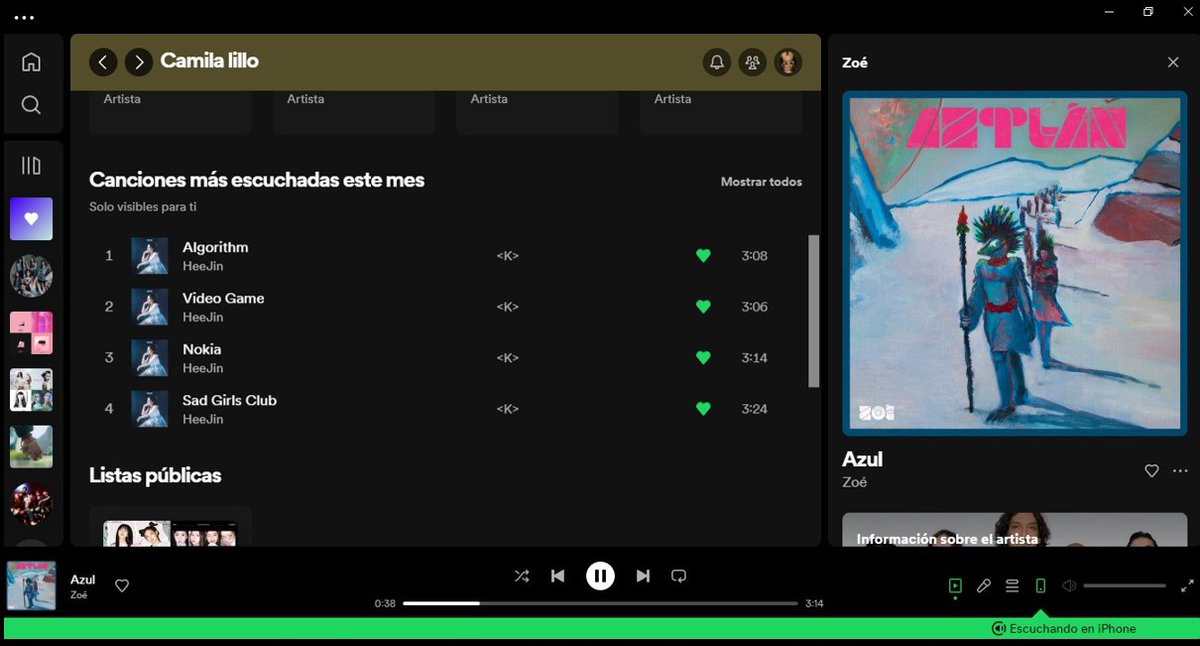Open Información sobre el artista card
The image size is (1200, 646).
pyautogui.click(x=1015, y=530)
